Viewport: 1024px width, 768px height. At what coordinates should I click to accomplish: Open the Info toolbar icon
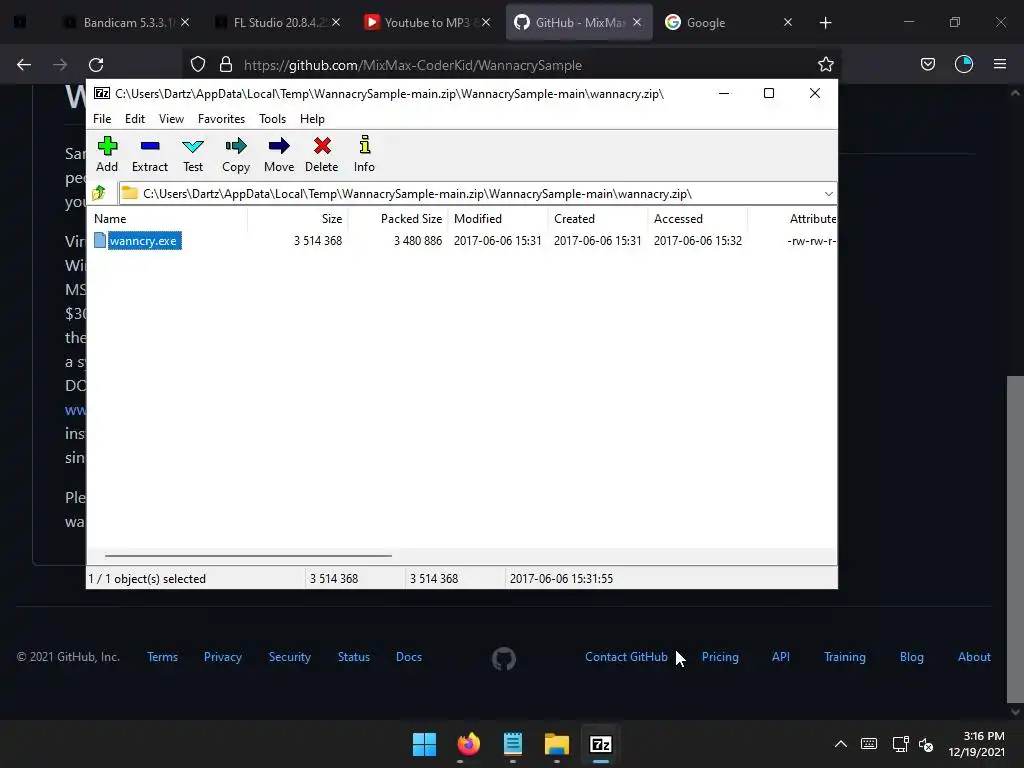364,154
